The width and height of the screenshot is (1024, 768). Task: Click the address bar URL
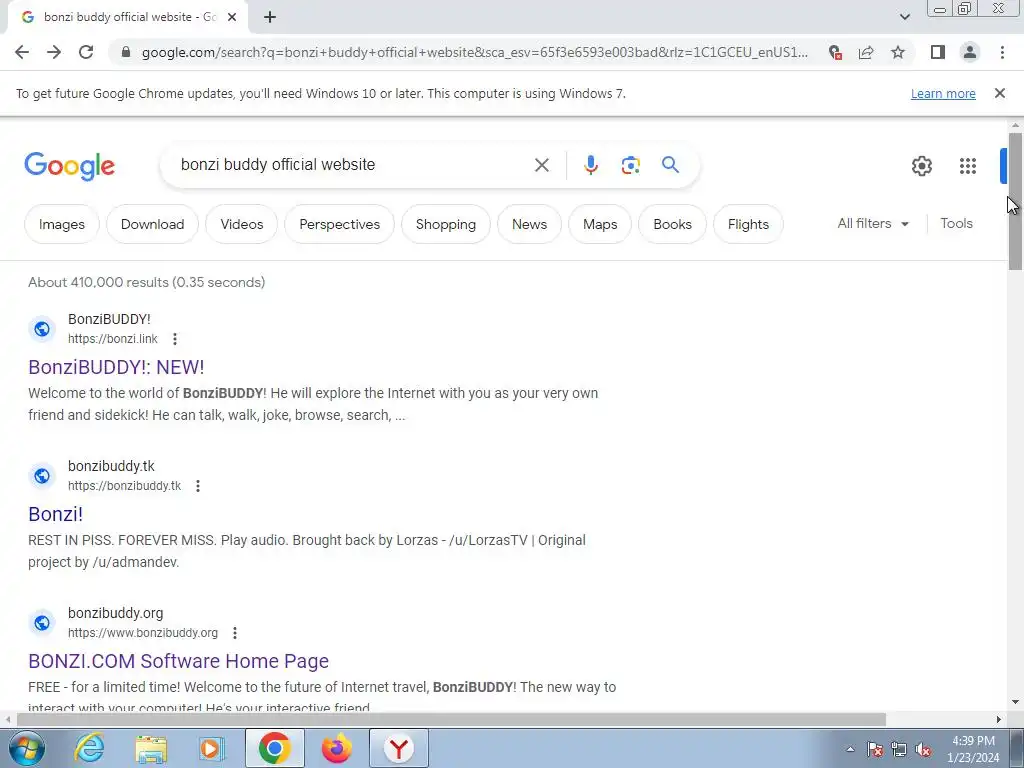(x=474, y=52)
